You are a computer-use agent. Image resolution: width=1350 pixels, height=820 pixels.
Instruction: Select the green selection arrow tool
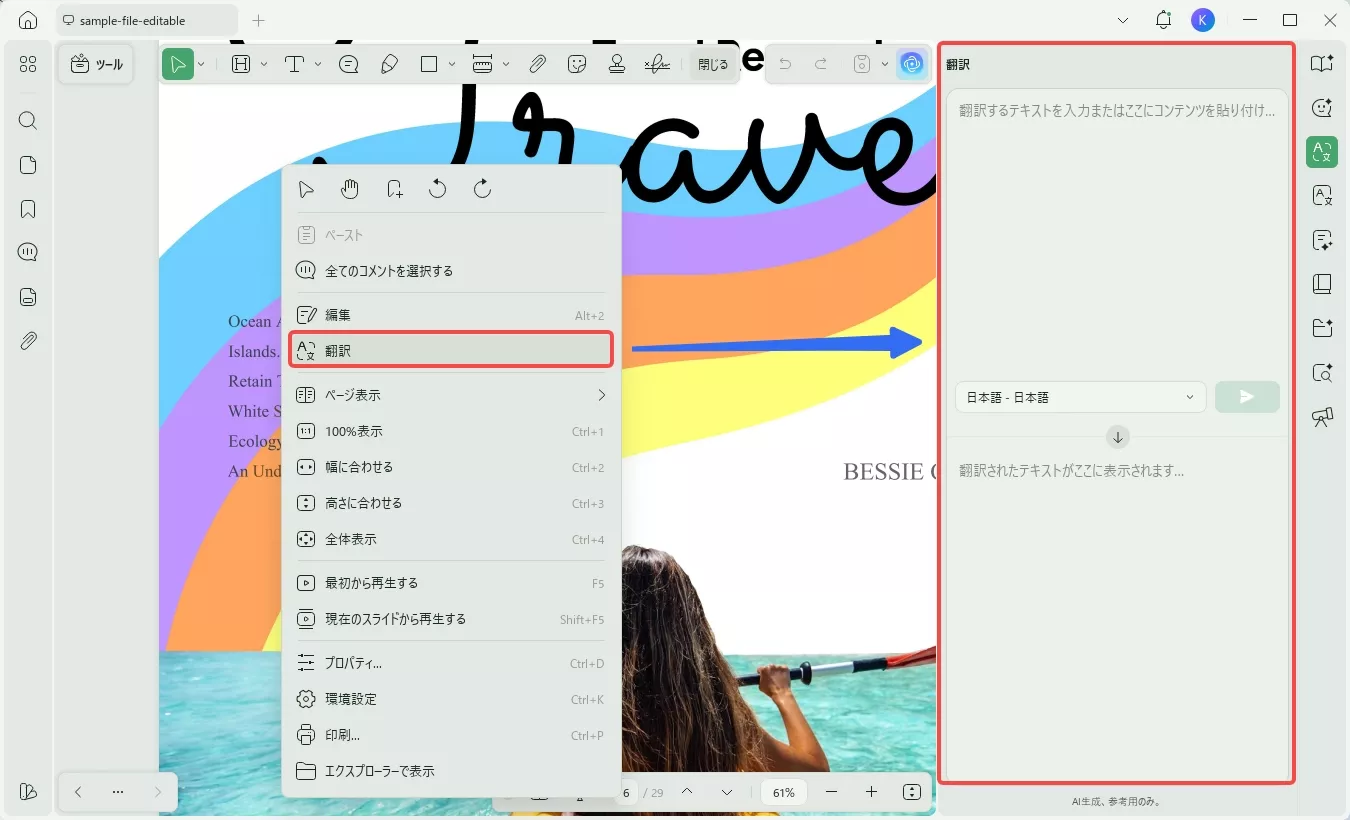179,63
